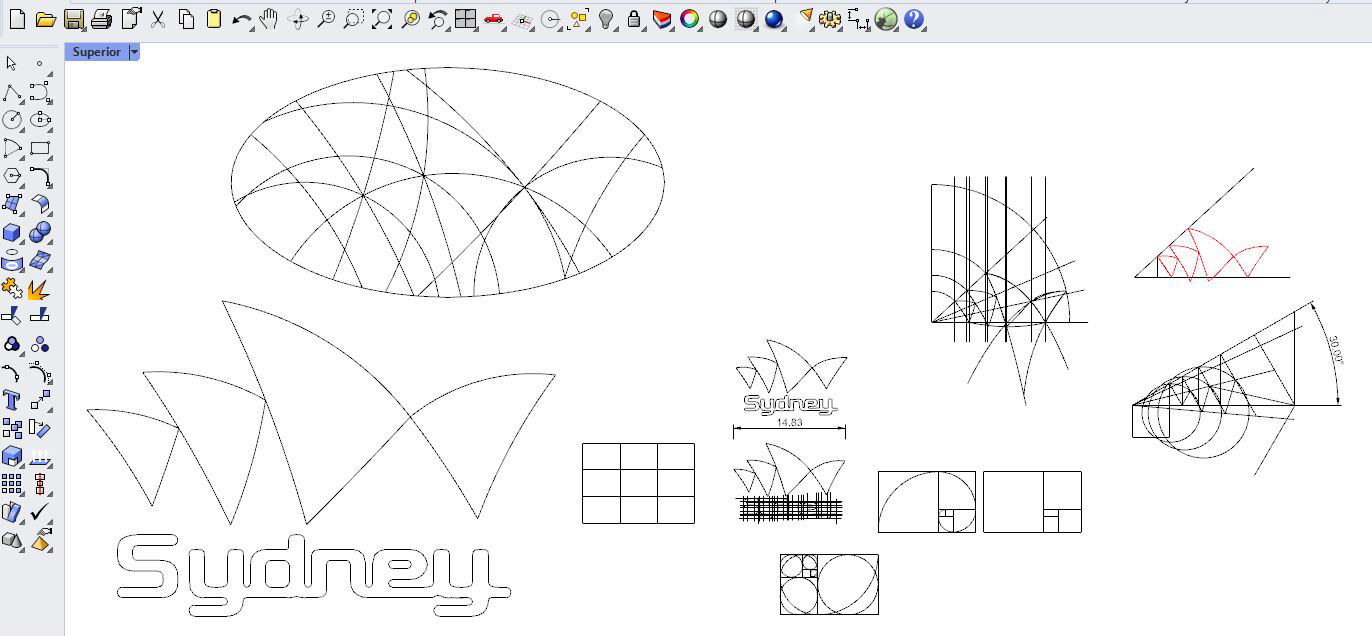Create a new document with the blank page icon
This screenshot has width=1372, height=636.
[17, 19]
